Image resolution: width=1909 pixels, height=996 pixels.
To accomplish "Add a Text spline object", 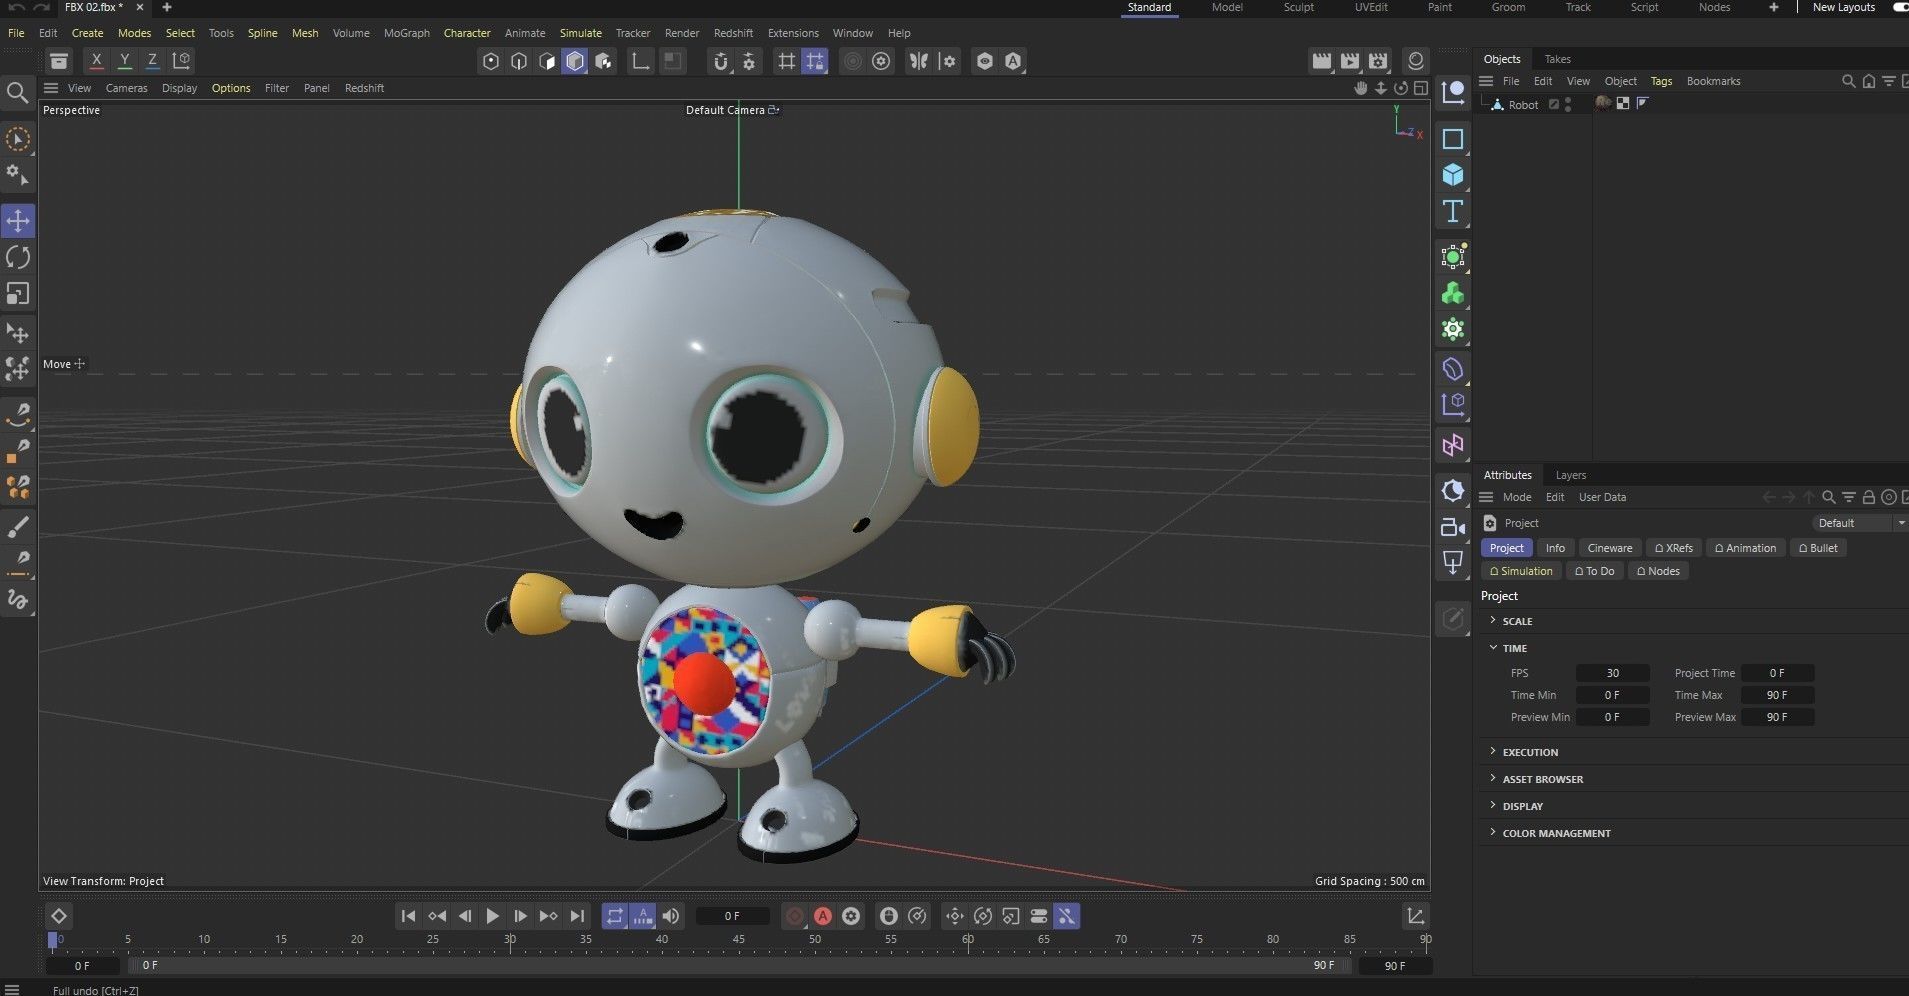I will tap(1453, 211).
